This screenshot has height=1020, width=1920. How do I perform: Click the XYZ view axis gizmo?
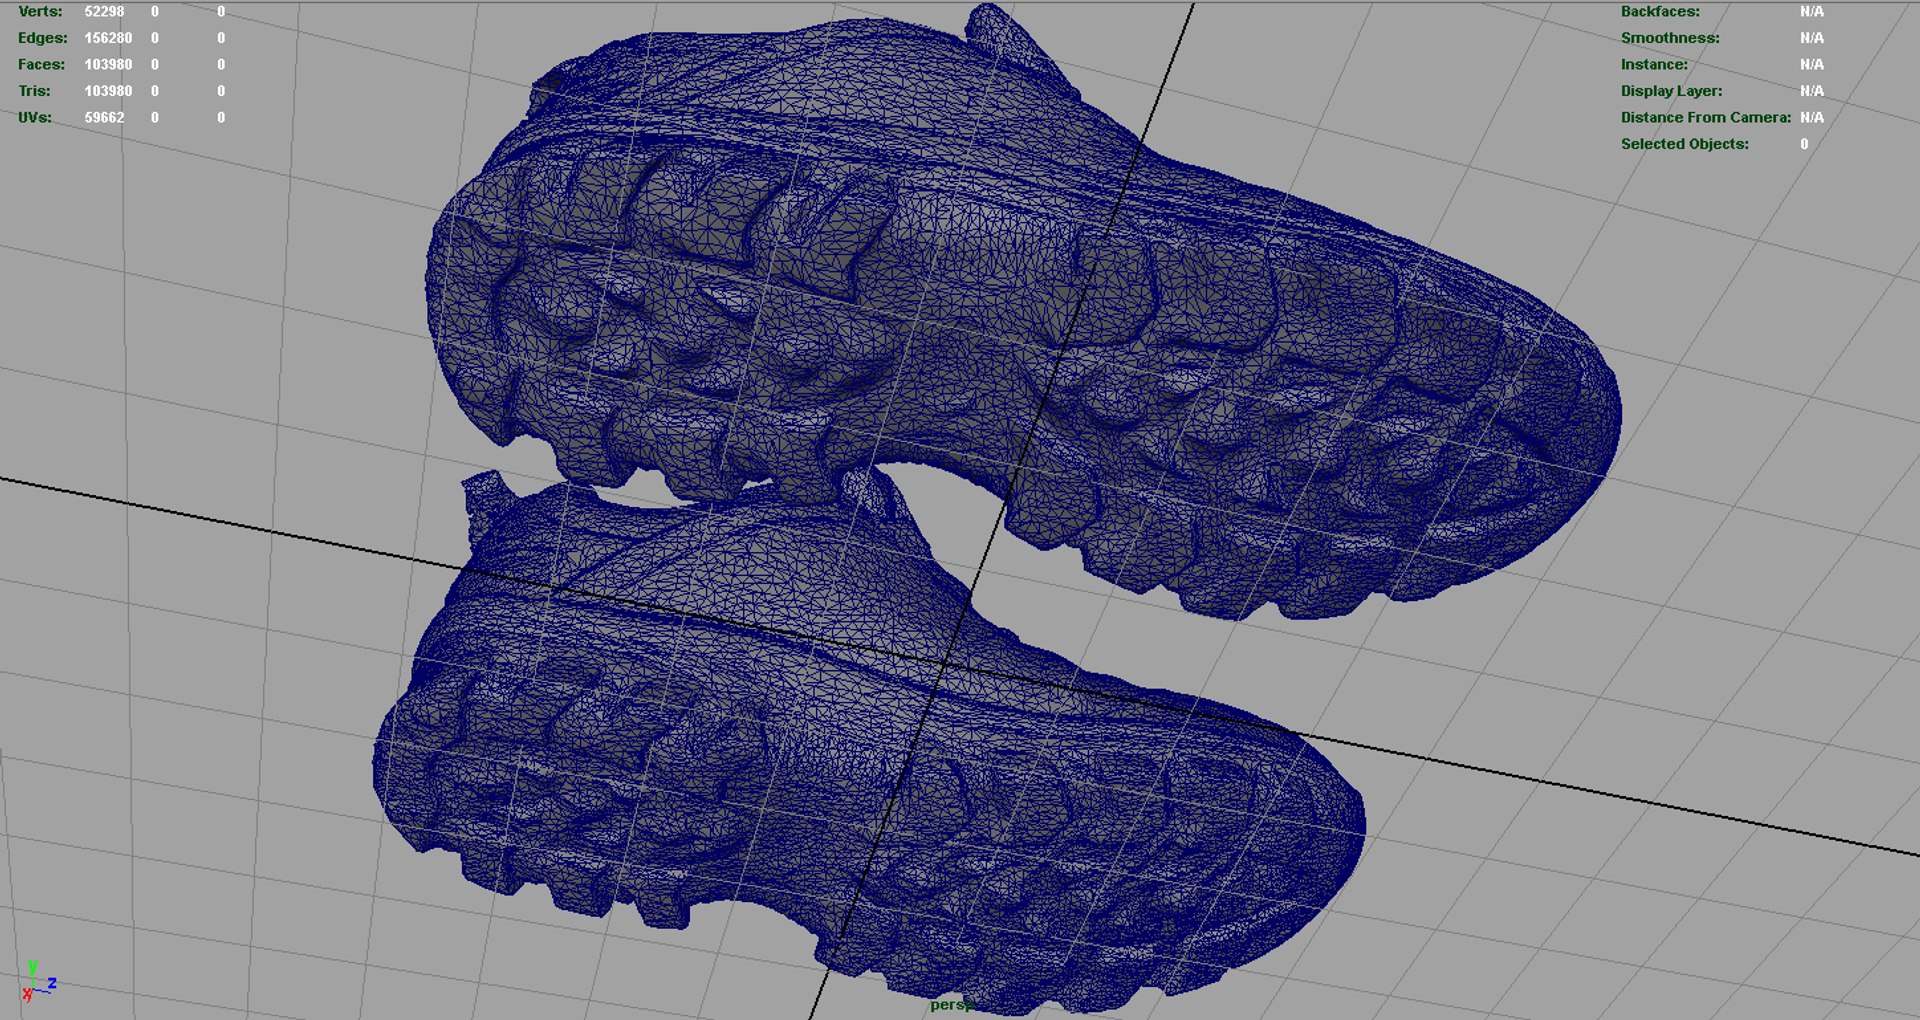pos(38,982)
